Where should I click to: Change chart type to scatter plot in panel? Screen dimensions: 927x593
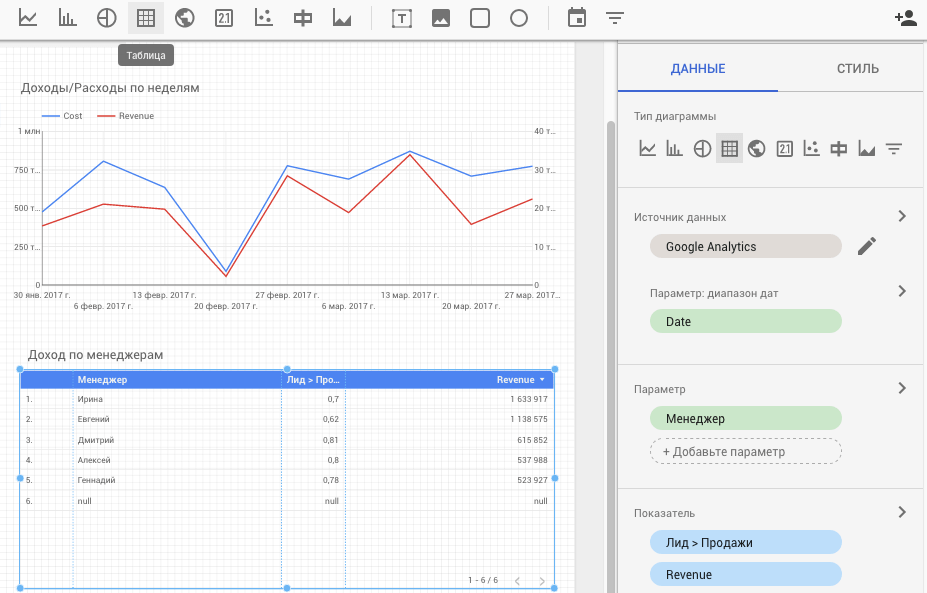point(812,149)
